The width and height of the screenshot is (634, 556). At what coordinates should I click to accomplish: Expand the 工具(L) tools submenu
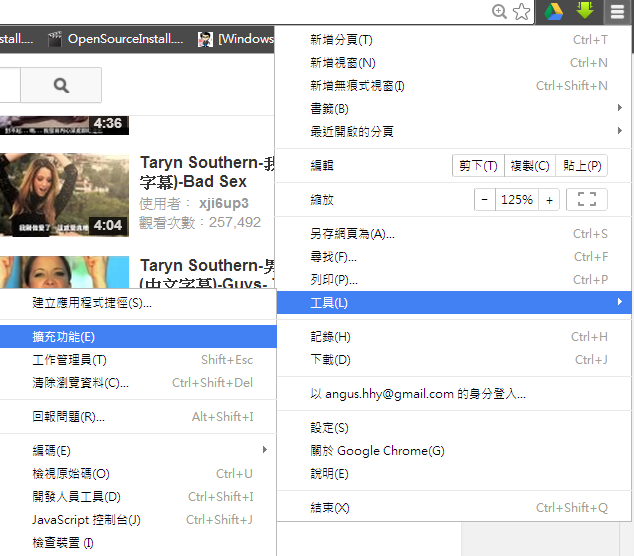pos(454,302)
